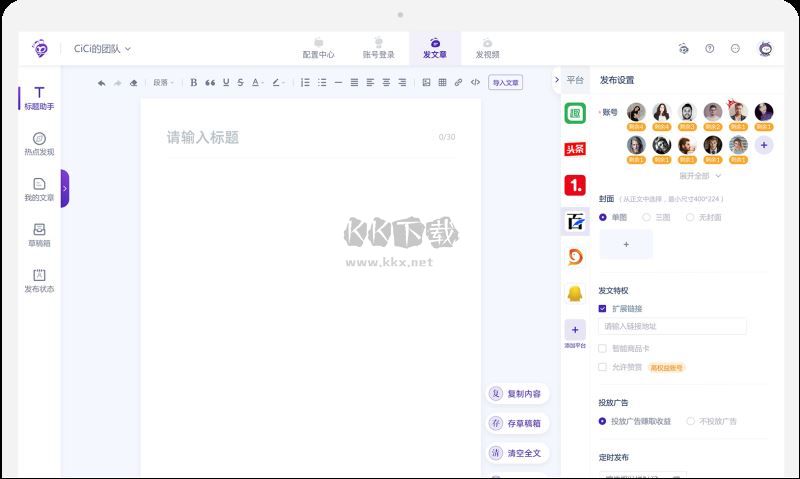Insert a block quote
Image resolution: width=800 pixels, height=479 pixels.
point(210,82)
